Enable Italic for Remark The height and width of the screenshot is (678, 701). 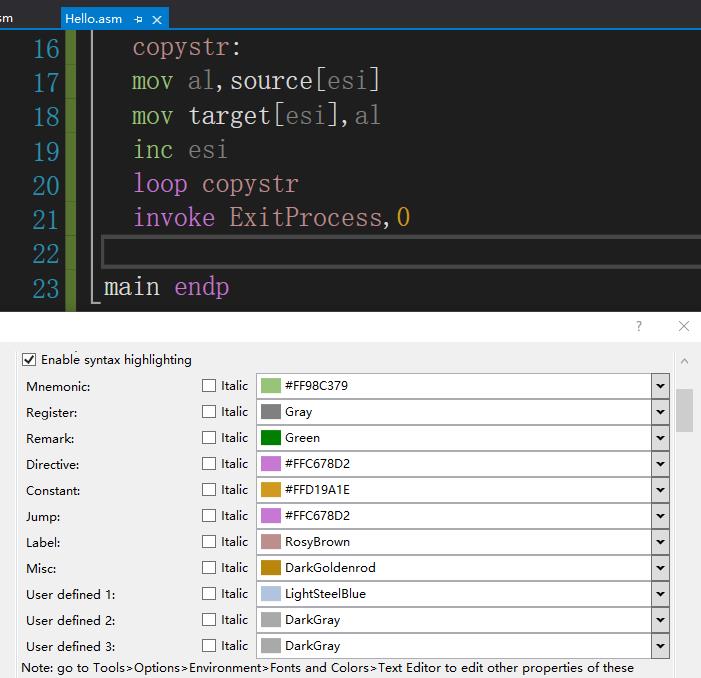209,437
